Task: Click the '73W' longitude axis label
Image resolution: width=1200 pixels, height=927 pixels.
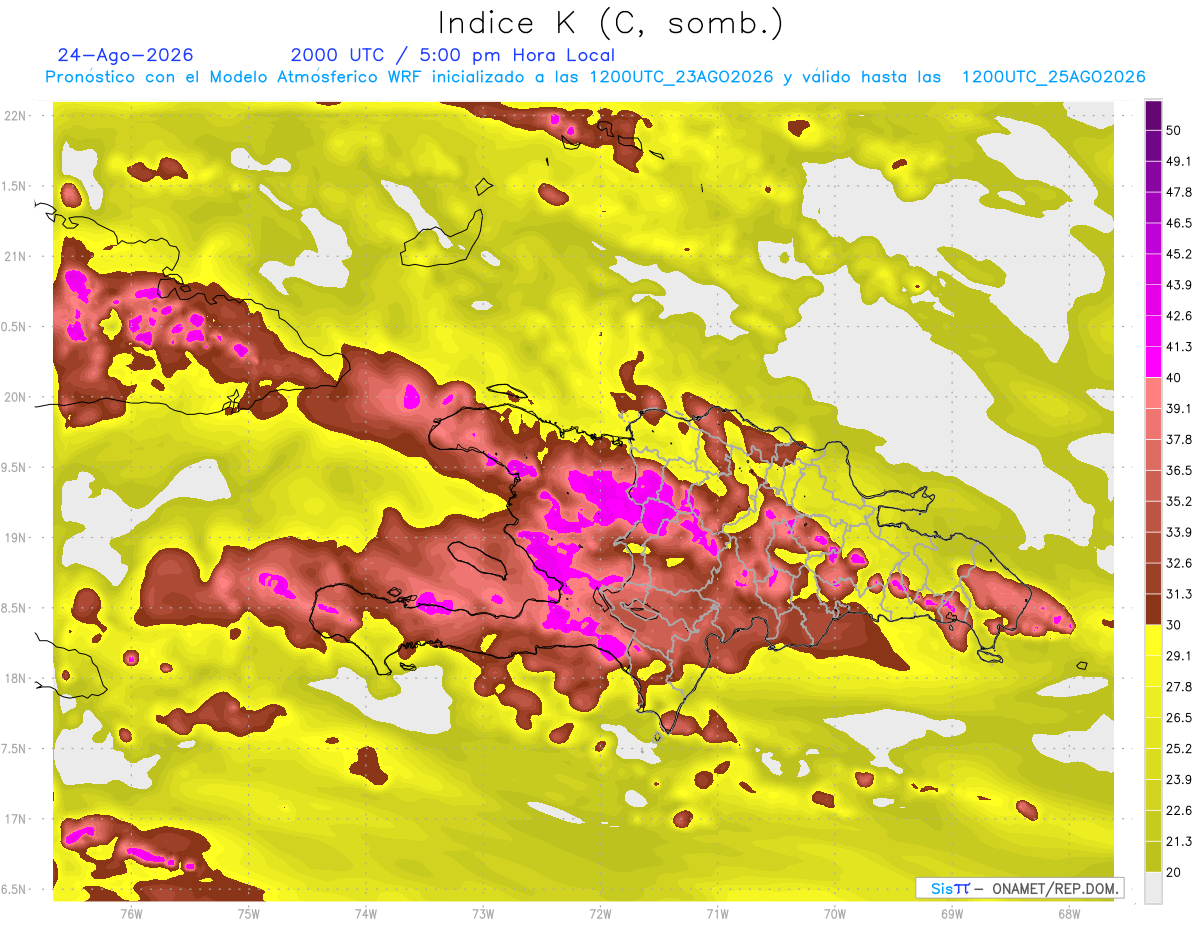Action: [483, 914]
